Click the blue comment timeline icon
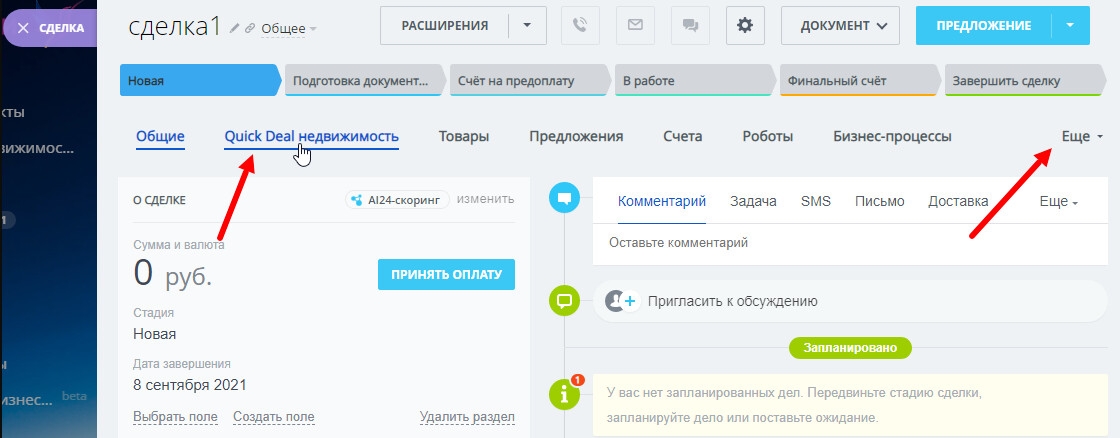Screen dimensions: 1120x438 click(x=565, y=199)
